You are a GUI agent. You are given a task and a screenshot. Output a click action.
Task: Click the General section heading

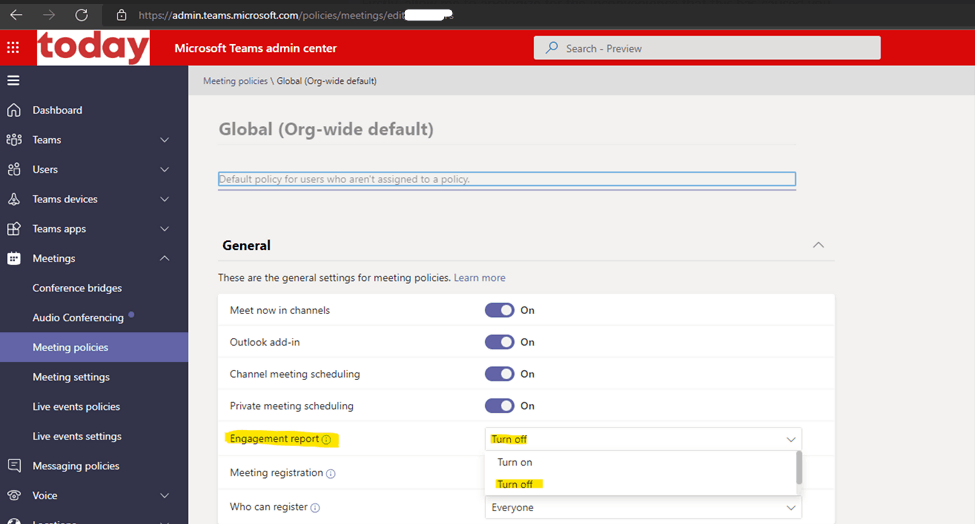point(246,246)
